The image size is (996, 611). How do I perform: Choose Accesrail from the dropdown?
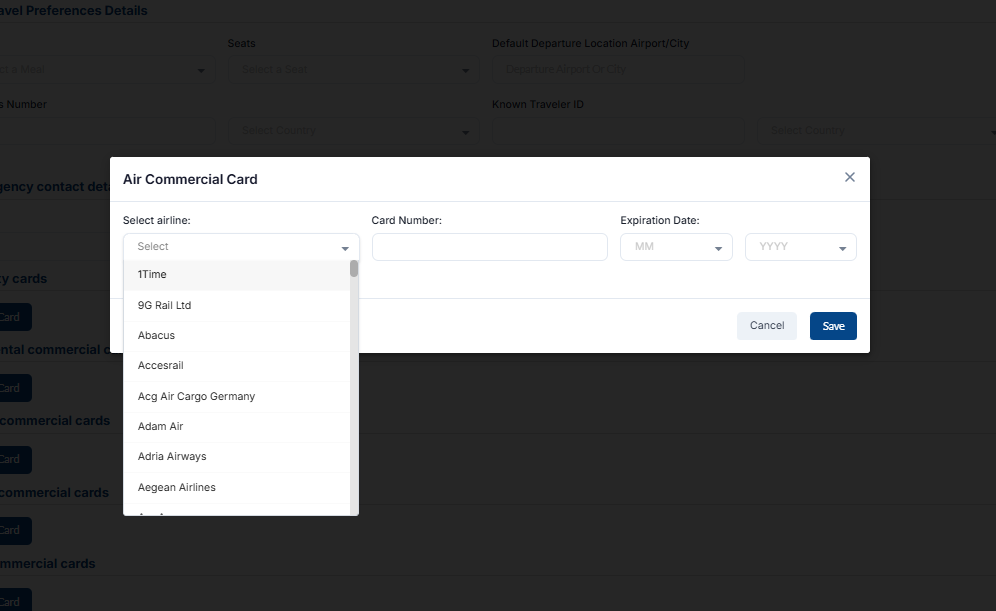236,366
